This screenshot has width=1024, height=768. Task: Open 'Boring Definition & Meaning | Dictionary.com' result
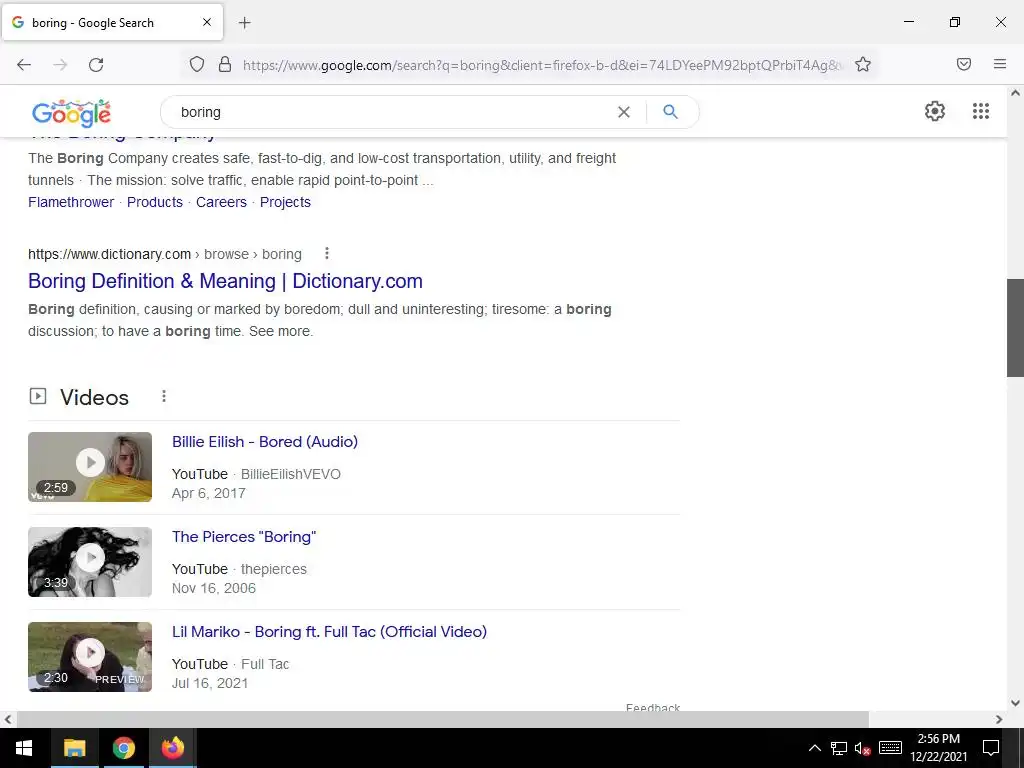225,281
